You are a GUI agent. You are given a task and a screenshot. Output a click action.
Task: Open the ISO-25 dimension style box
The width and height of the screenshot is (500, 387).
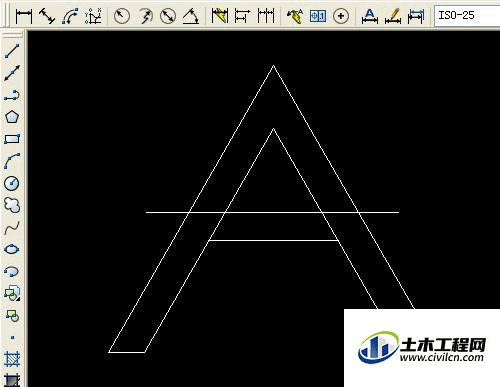click(467, 16)
